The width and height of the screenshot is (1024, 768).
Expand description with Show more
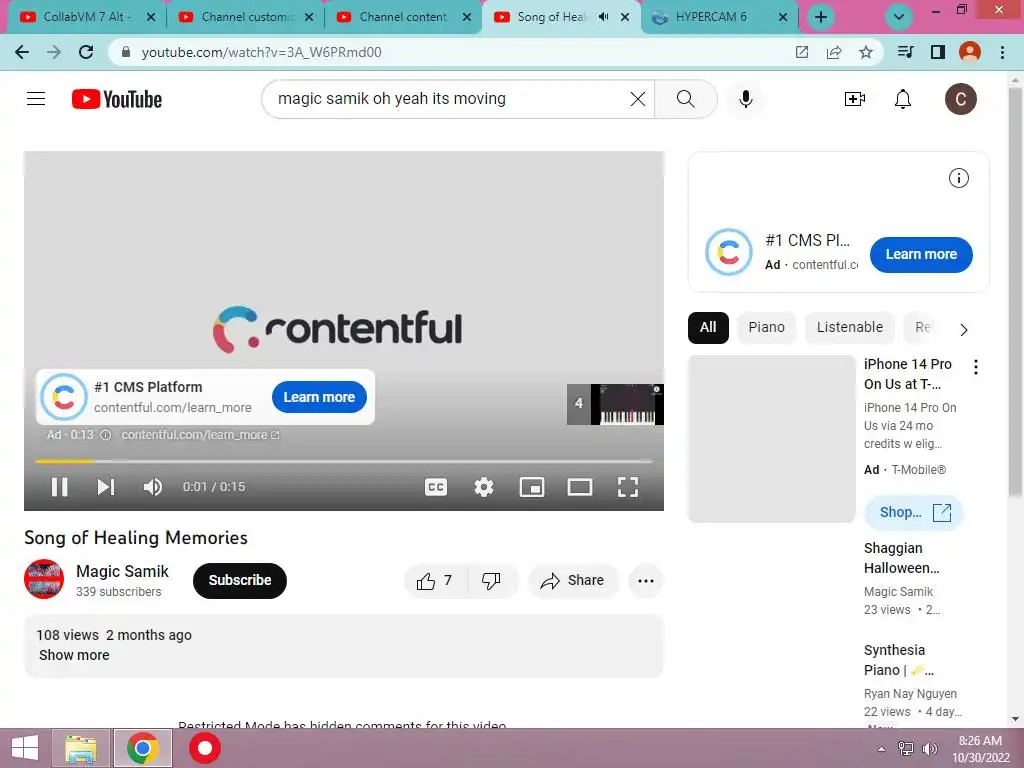(74, 655)
